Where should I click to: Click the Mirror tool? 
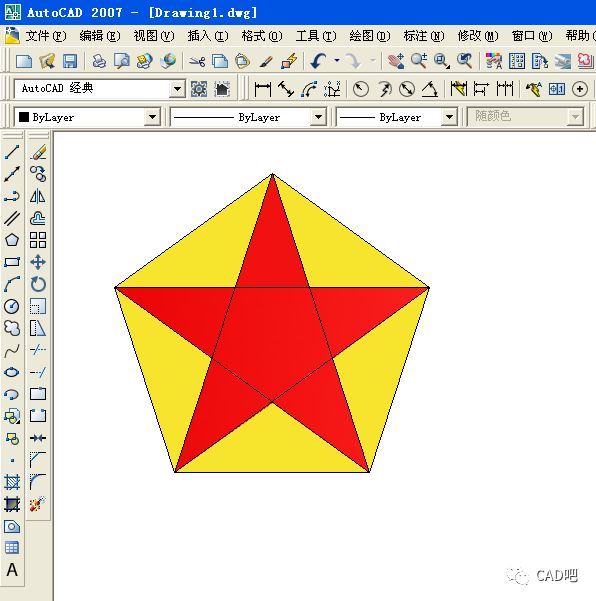38,196
